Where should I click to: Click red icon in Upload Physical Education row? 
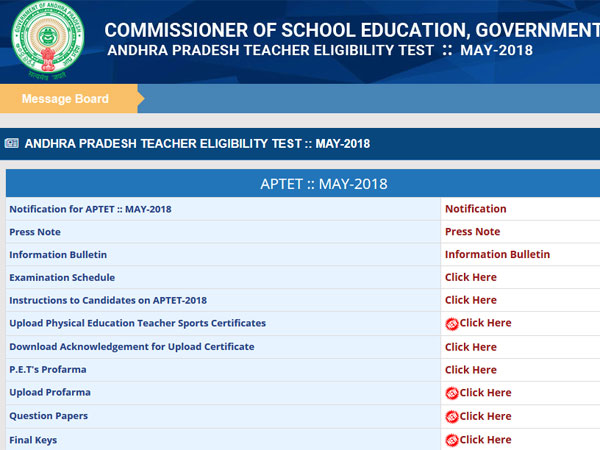[x=452, y=324]
